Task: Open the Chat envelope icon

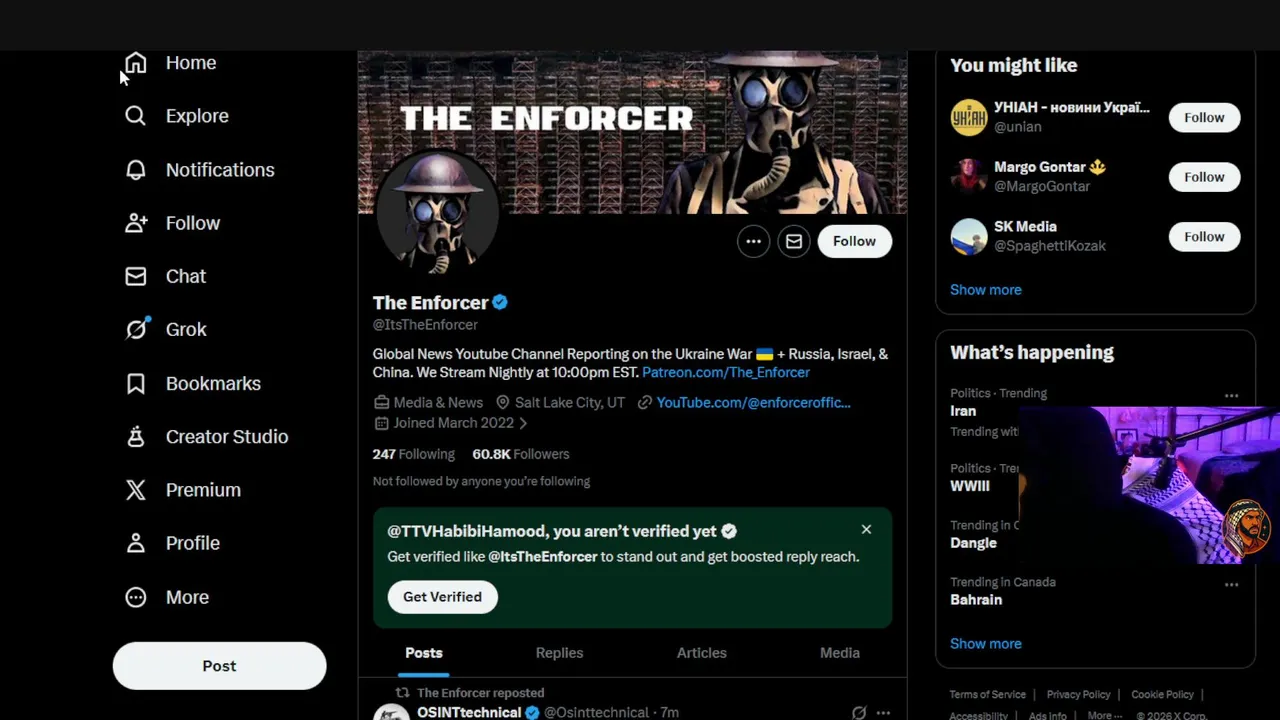Action: (x=136, y=276)
